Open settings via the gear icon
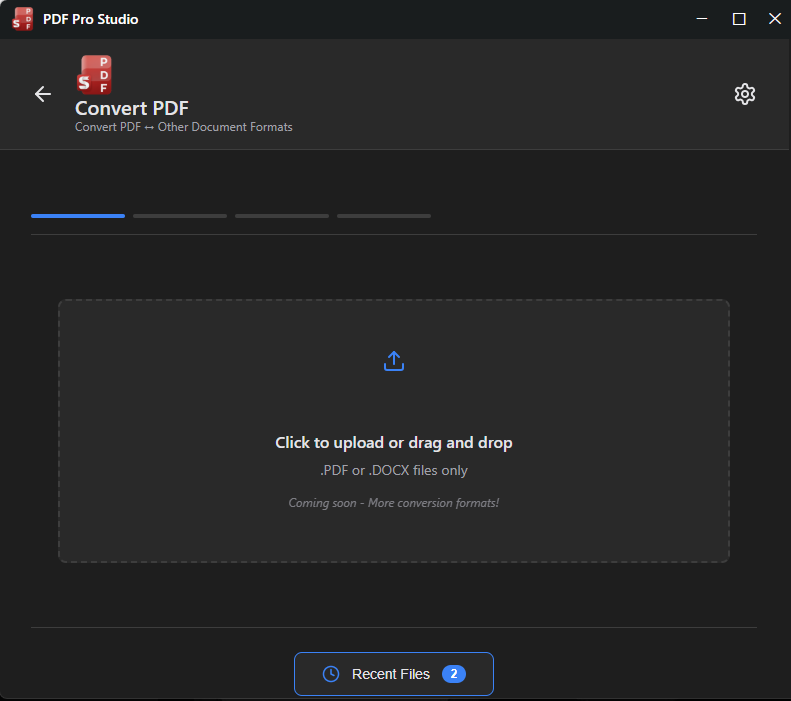Screen dimensions: 791x701 click(745, 94)
